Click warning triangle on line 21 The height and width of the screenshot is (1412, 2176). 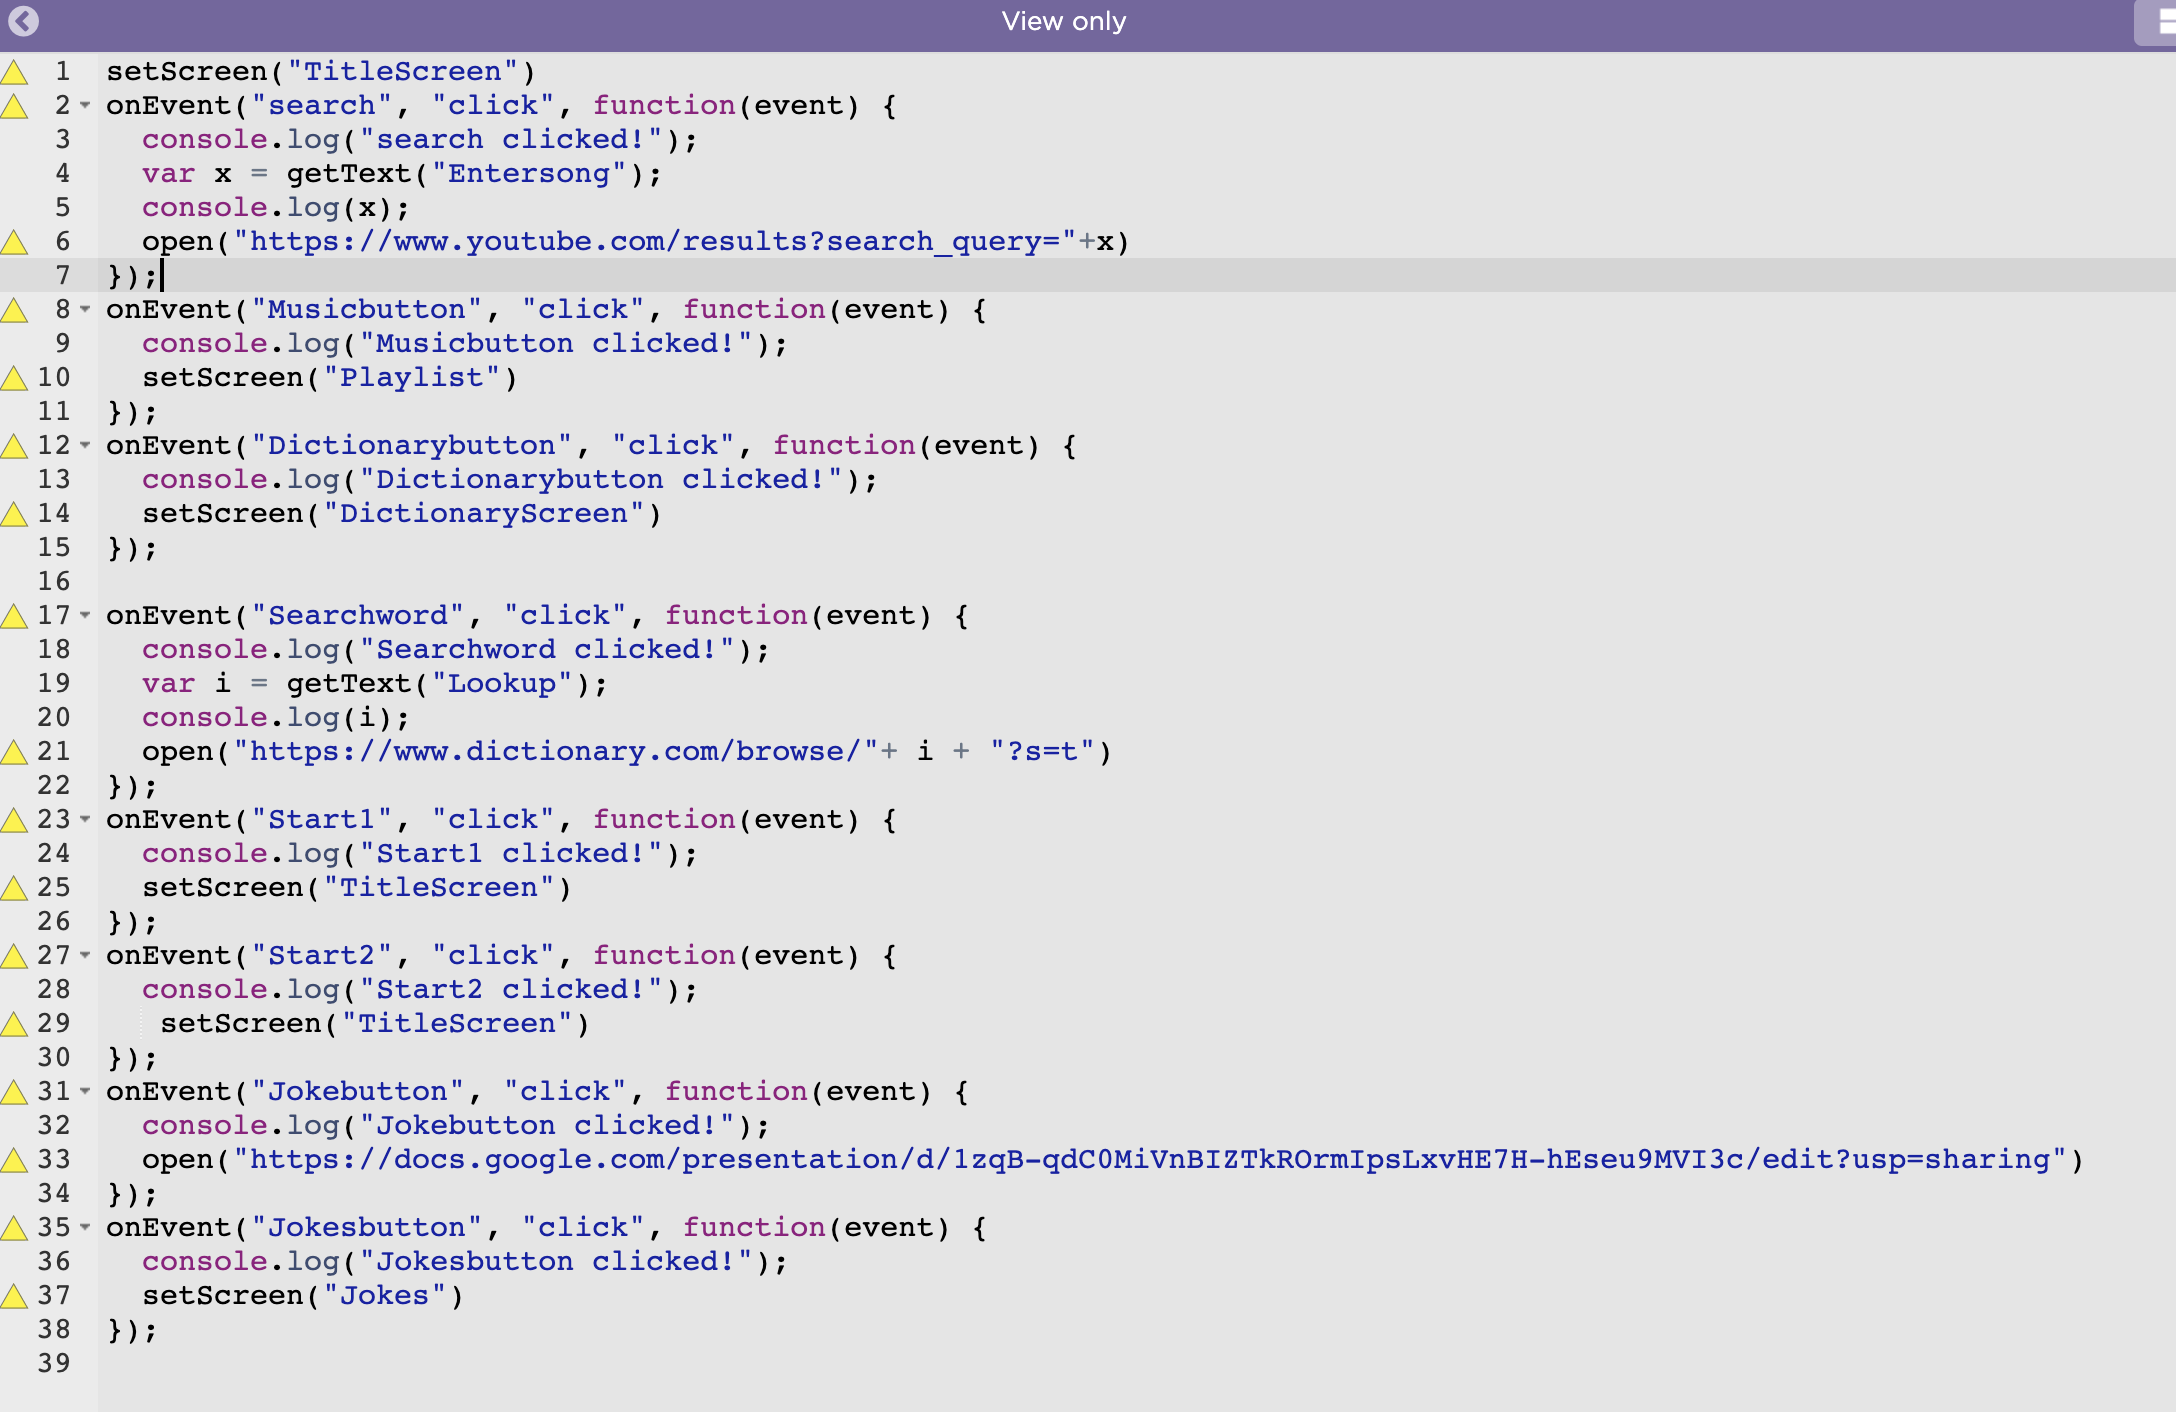[x=14, y=752]
